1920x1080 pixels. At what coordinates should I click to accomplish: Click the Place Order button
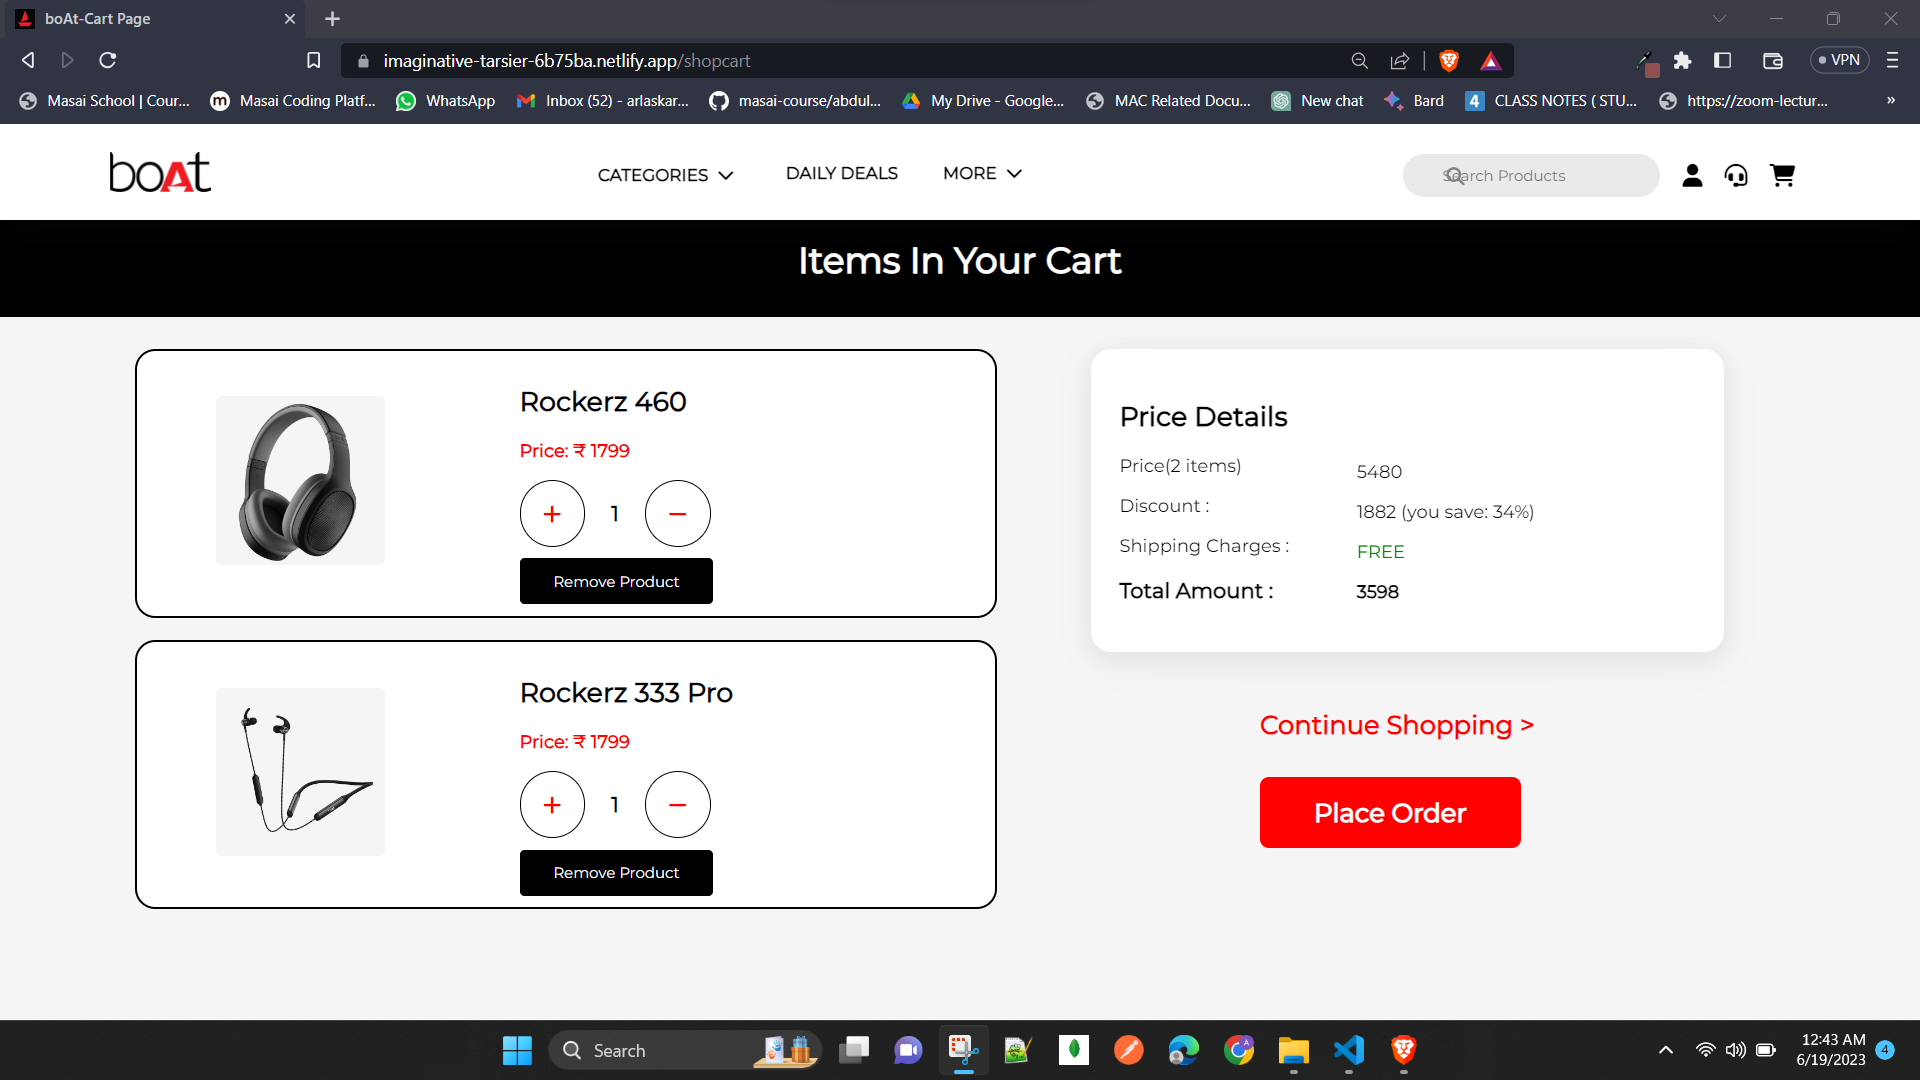point(1389,813)
